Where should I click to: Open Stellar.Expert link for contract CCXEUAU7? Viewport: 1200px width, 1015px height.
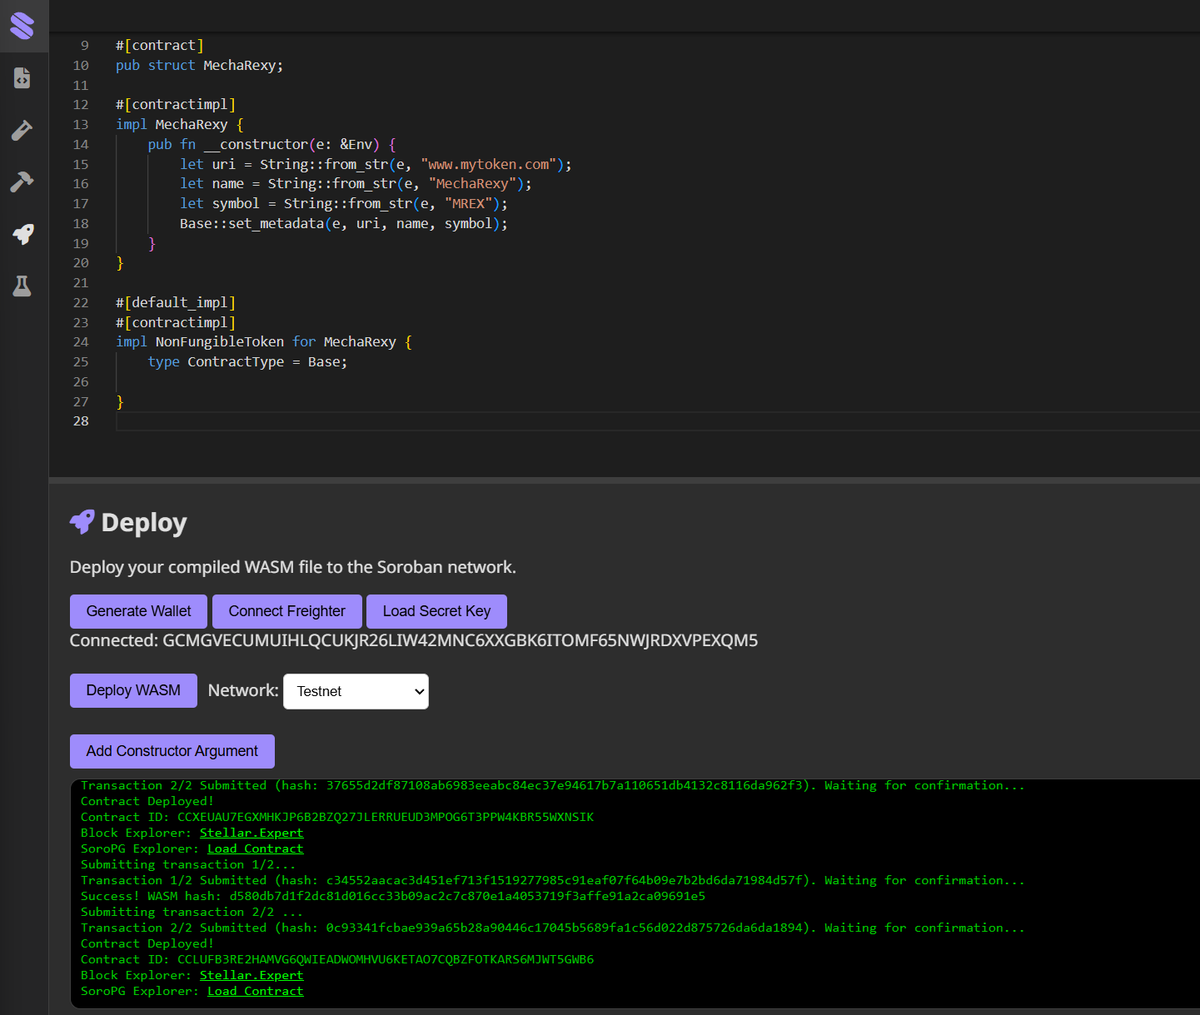pos(251,833)
